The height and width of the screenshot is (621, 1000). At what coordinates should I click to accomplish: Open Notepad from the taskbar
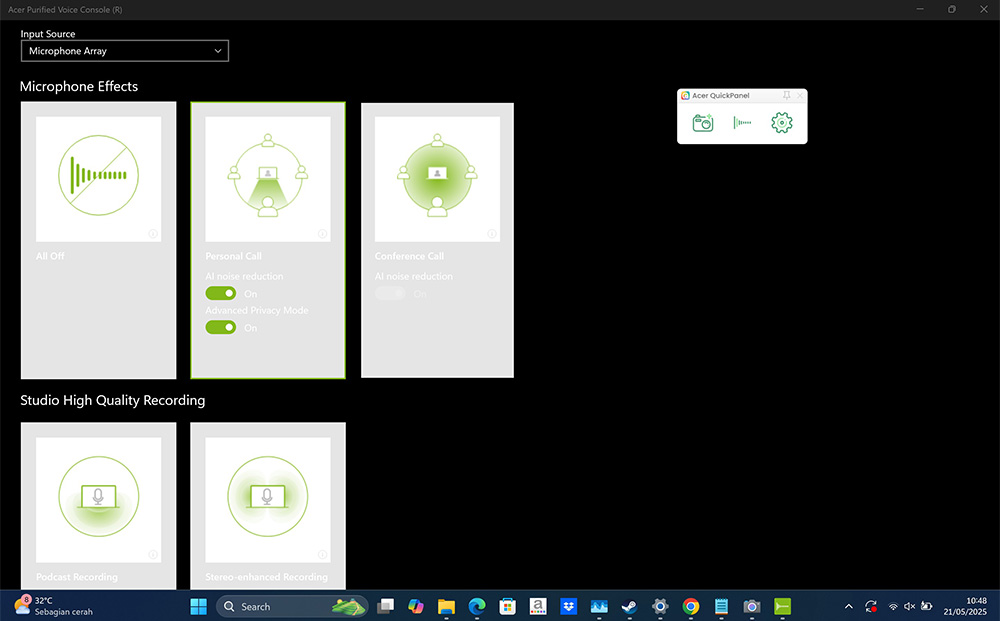721,606
